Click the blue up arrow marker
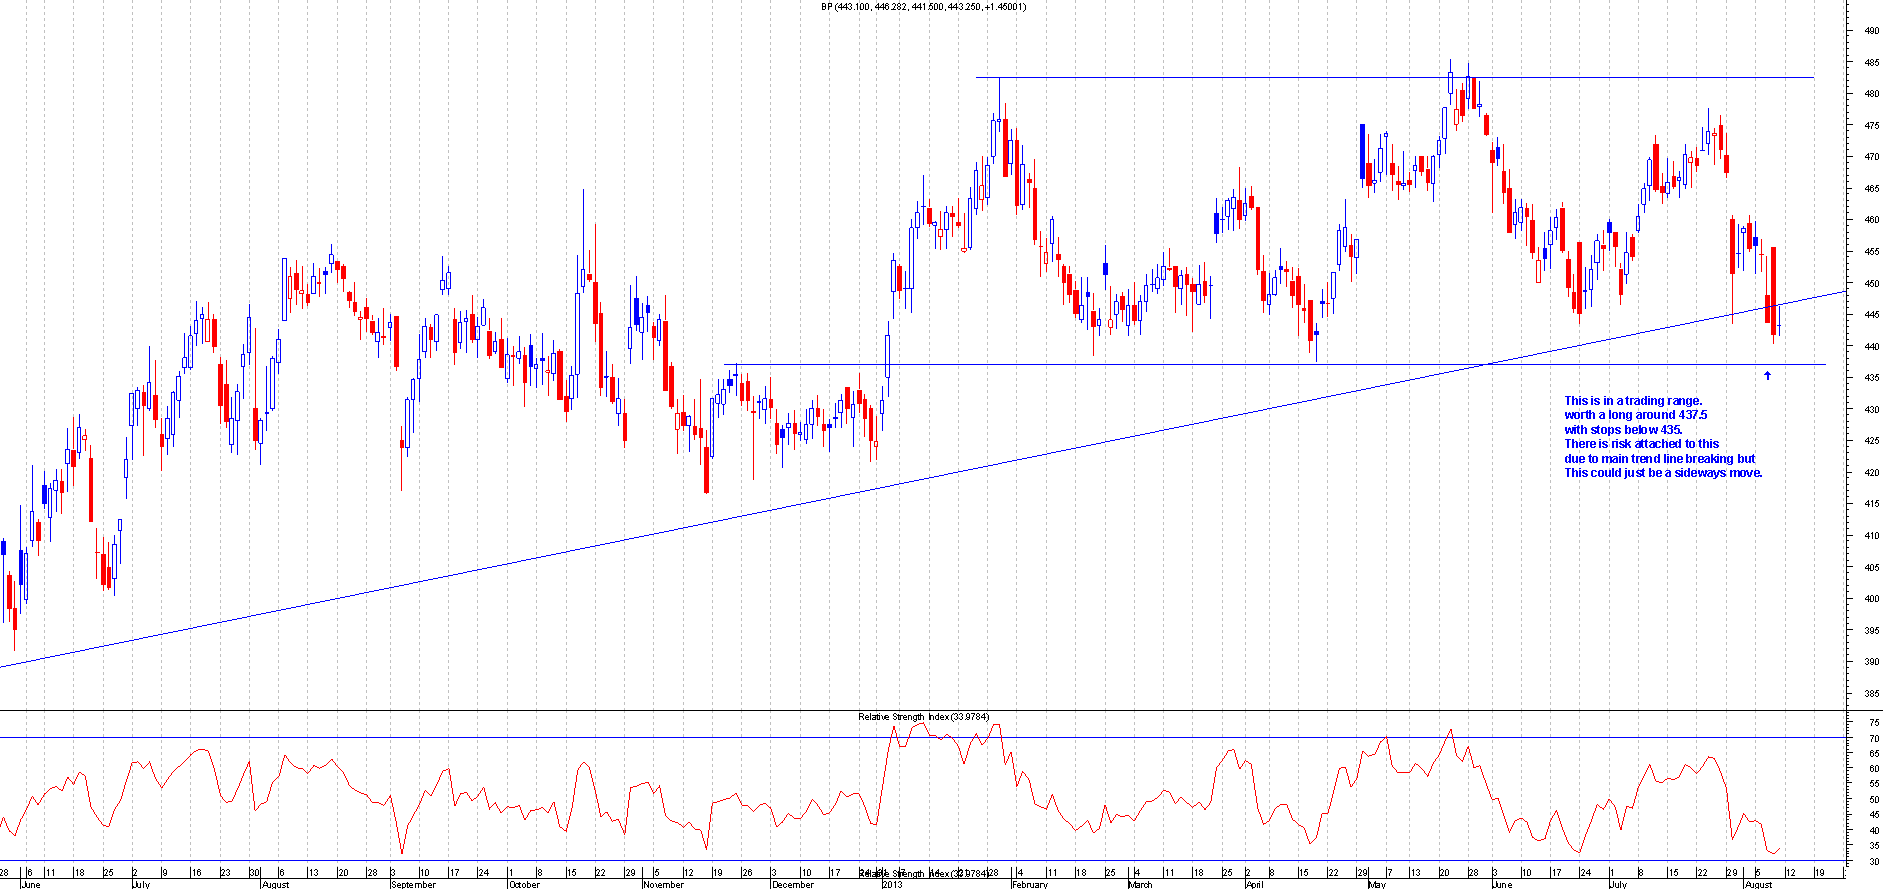The width and height of the screenshot is (1883, 889). [1767, 376]
